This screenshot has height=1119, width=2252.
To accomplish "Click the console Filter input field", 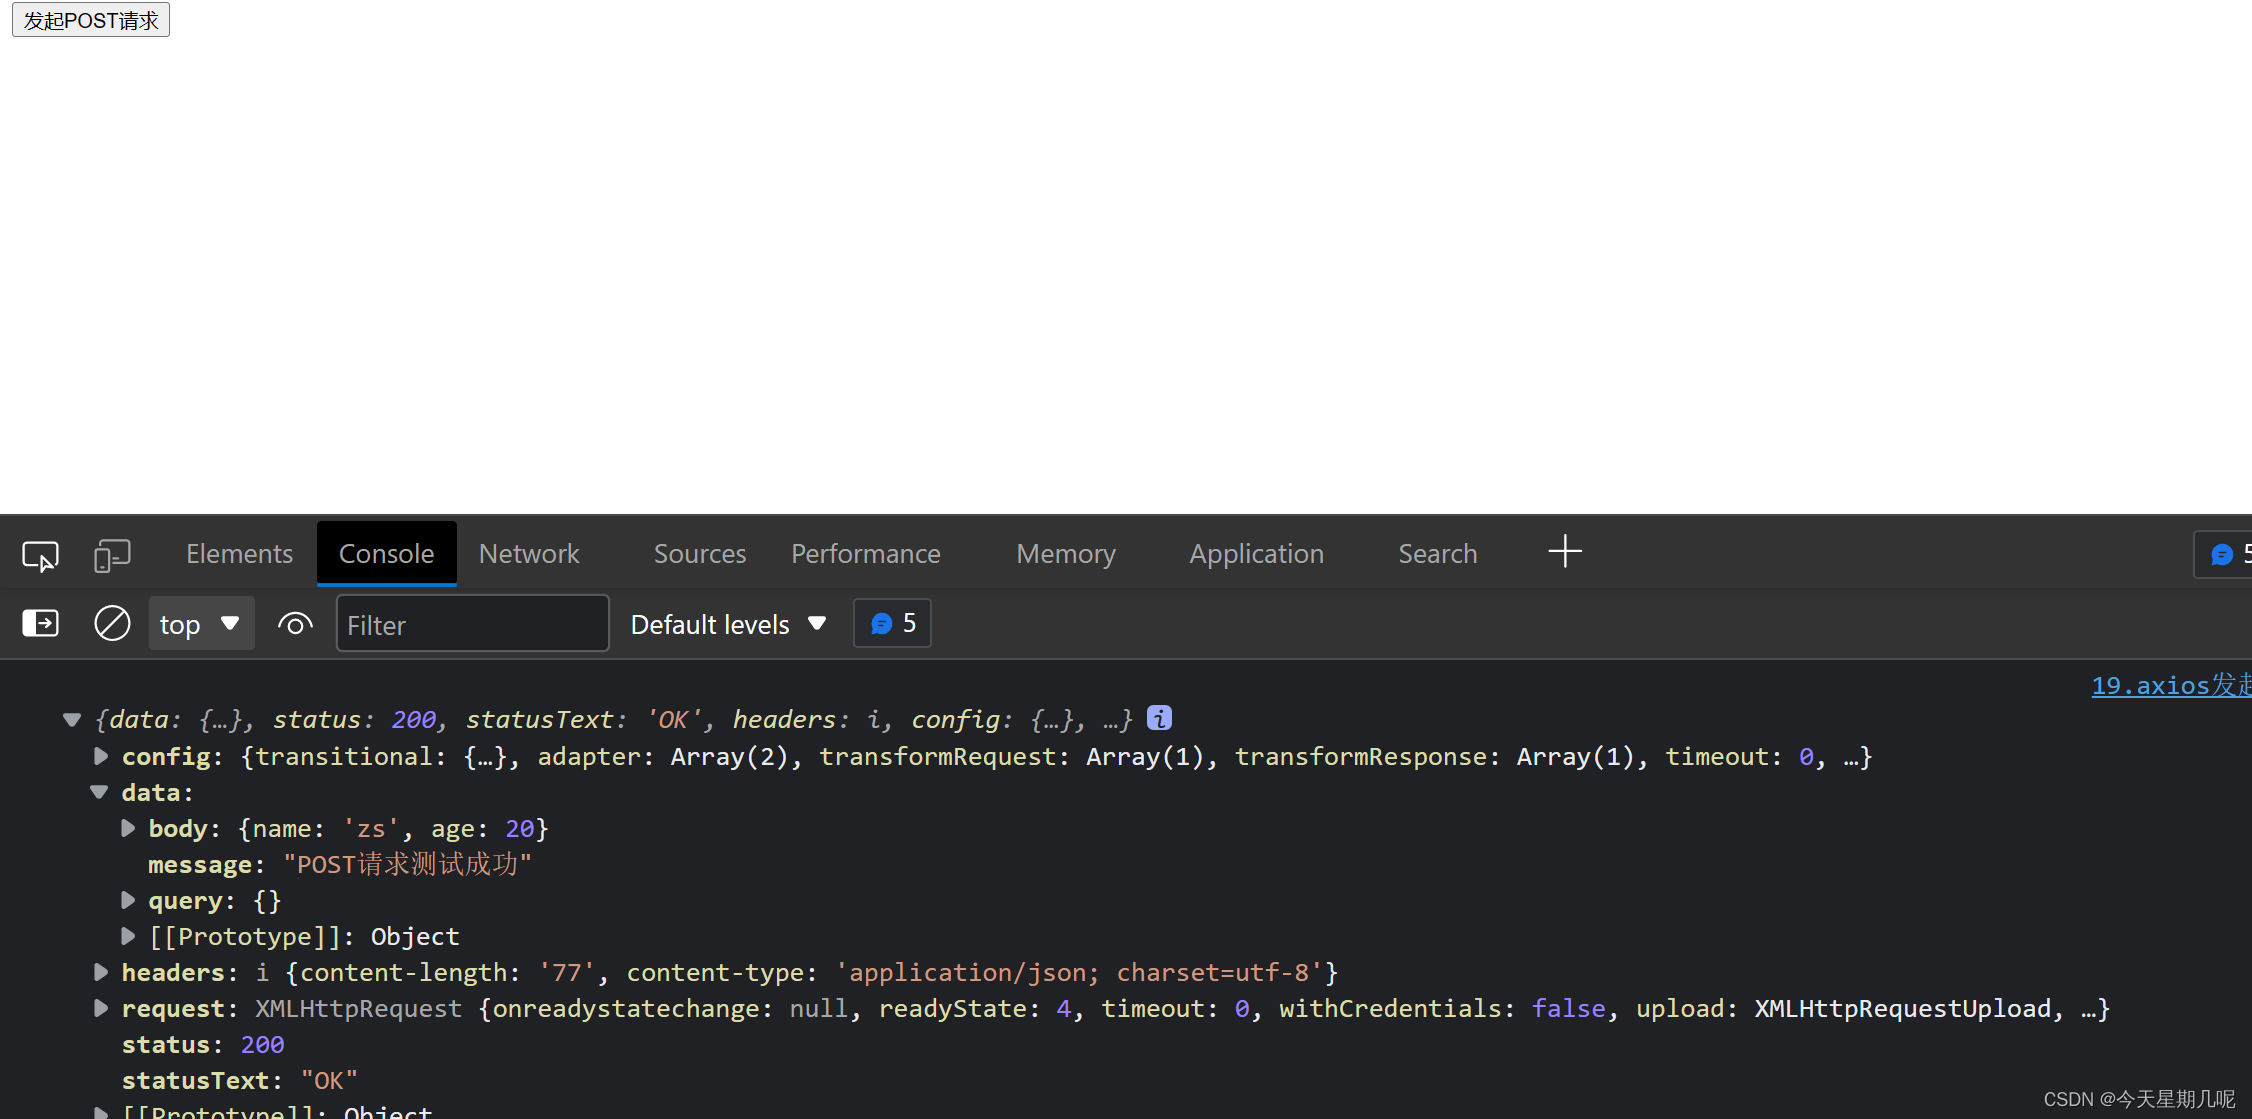I will (472, 624).
